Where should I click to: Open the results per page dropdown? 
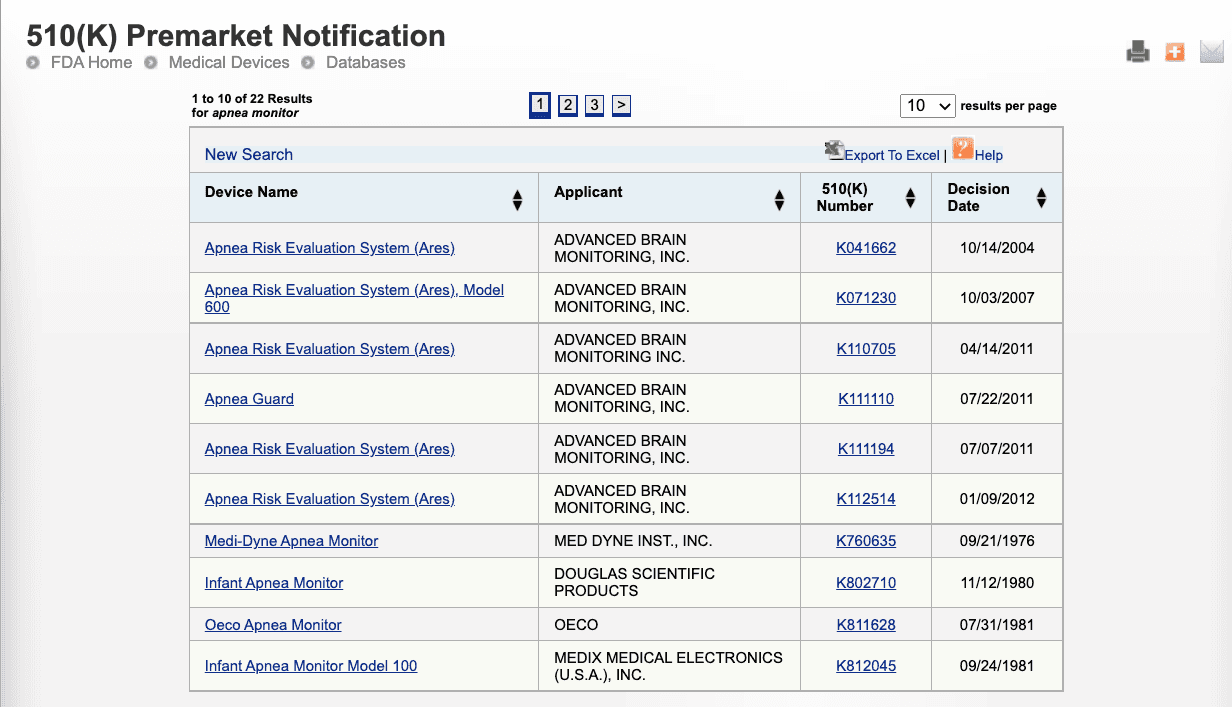928,105
